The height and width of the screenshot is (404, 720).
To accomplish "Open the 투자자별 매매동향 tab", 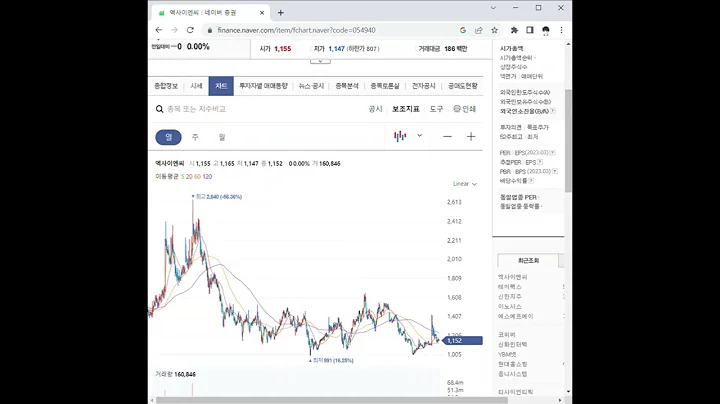I will 263,86.
